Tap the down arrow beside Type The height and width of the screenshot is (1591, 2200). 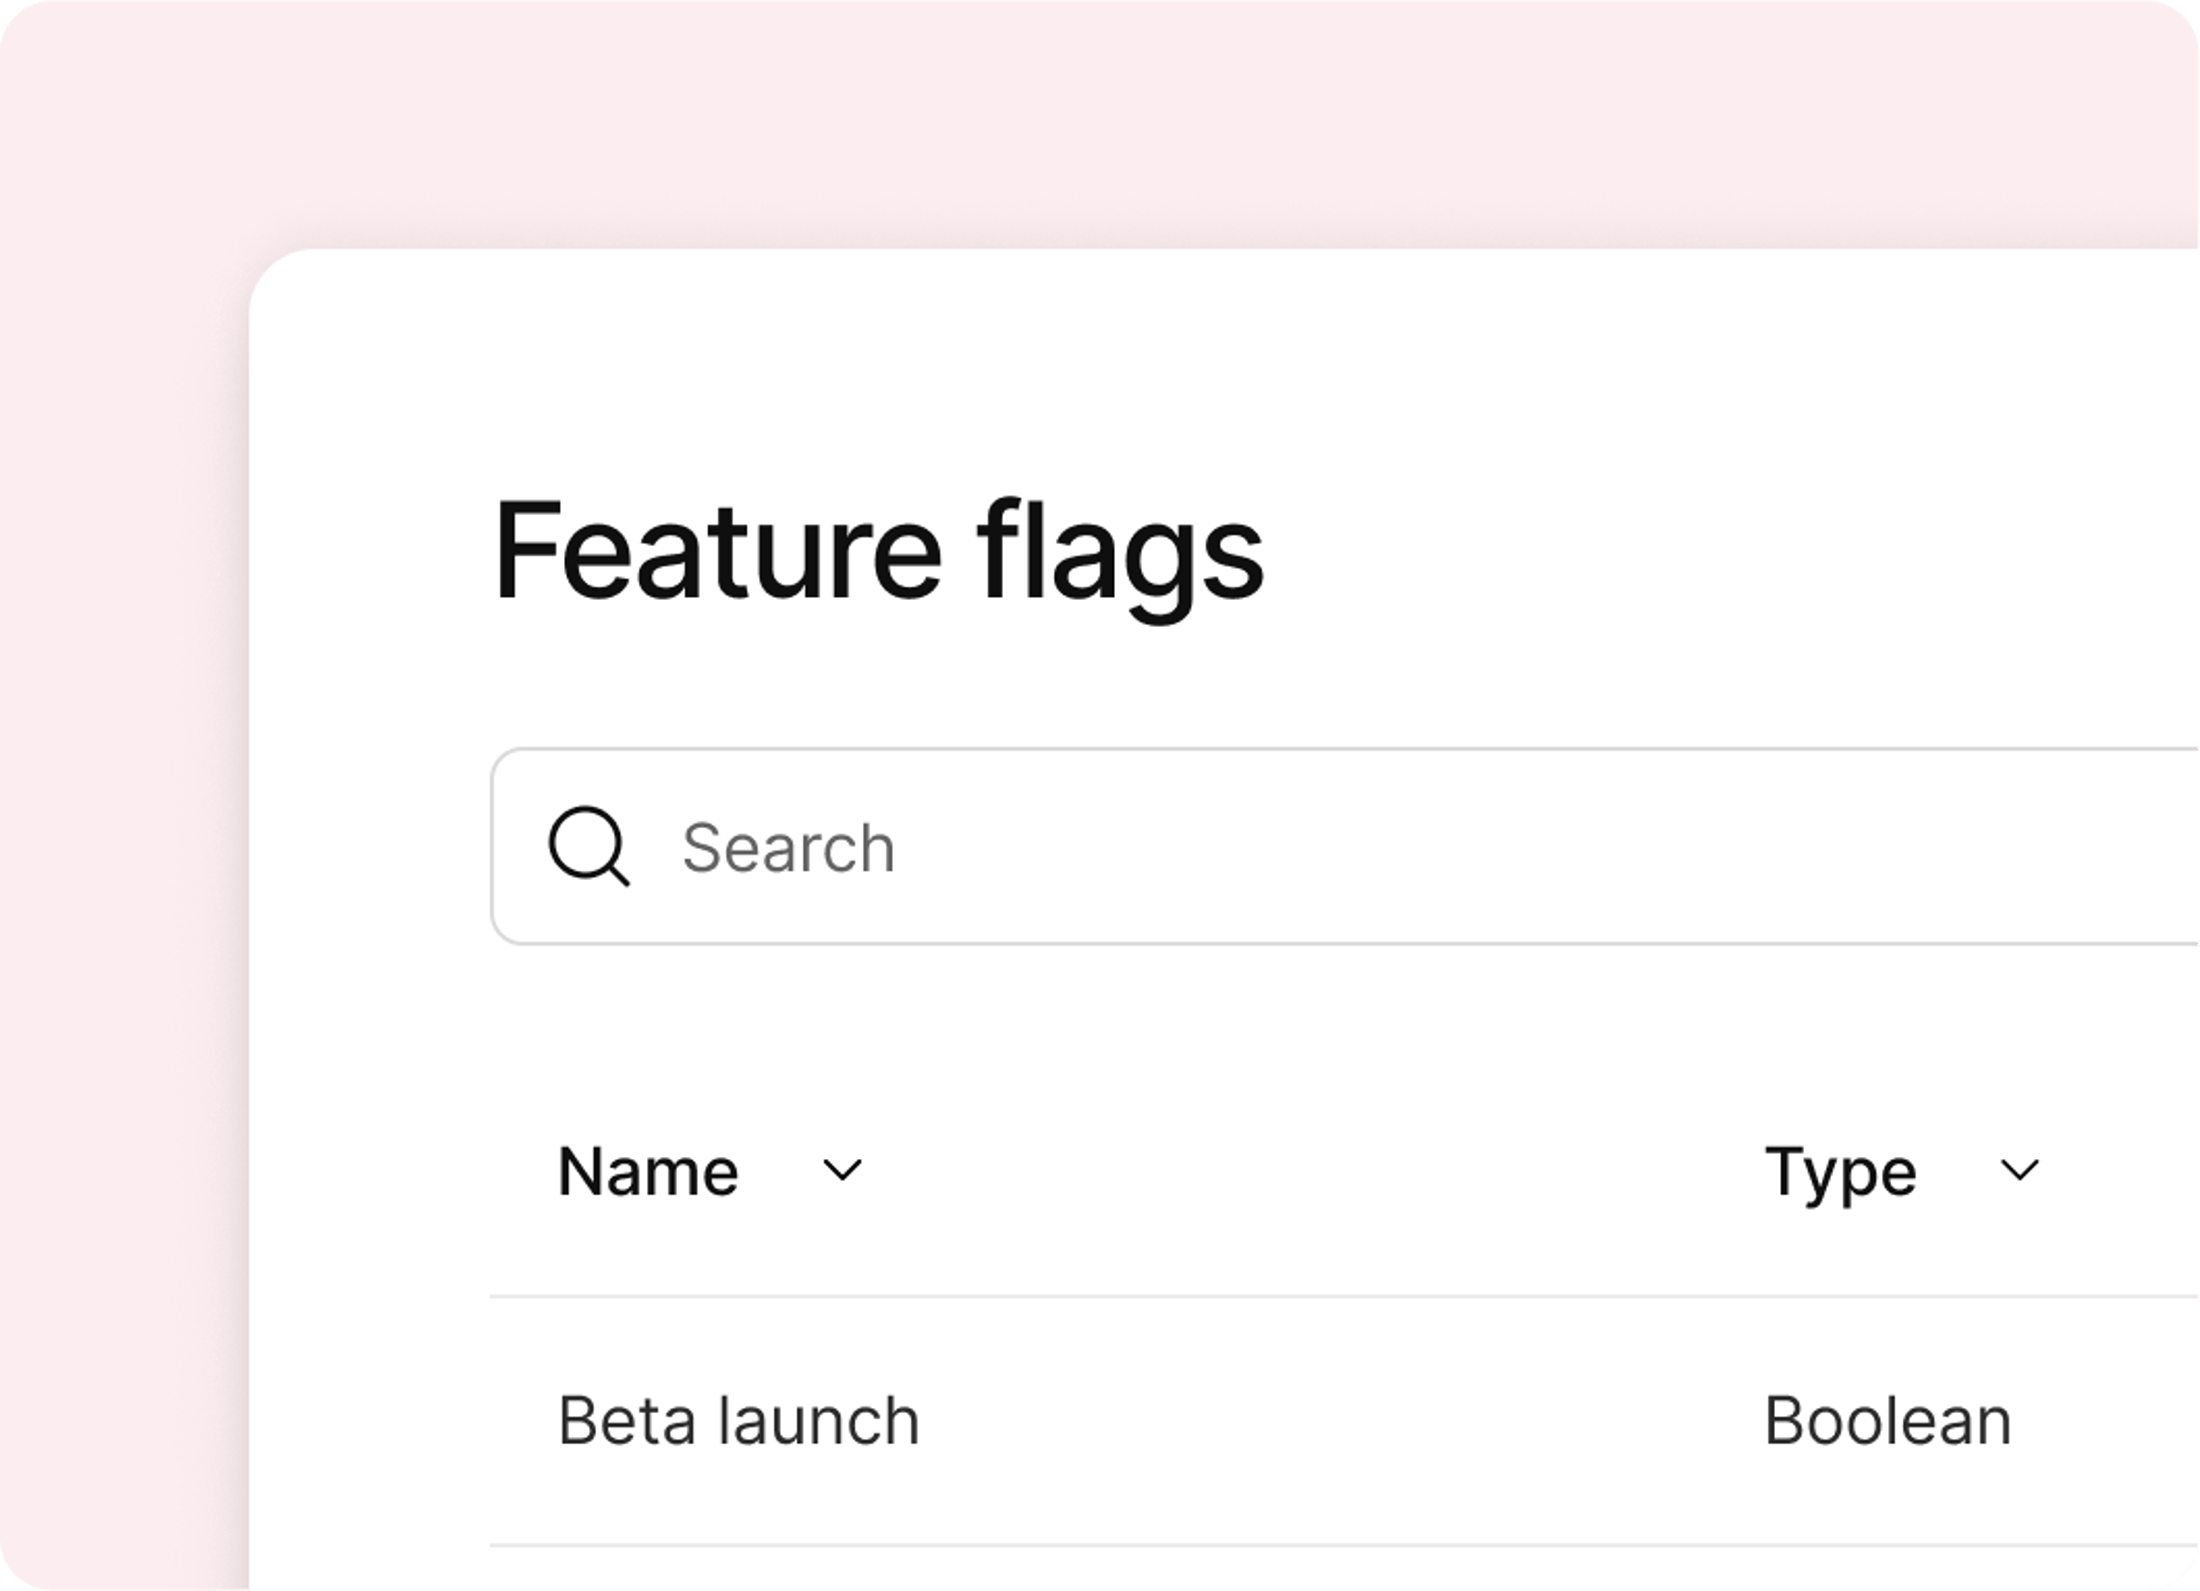click(x=2019, y=1170)
